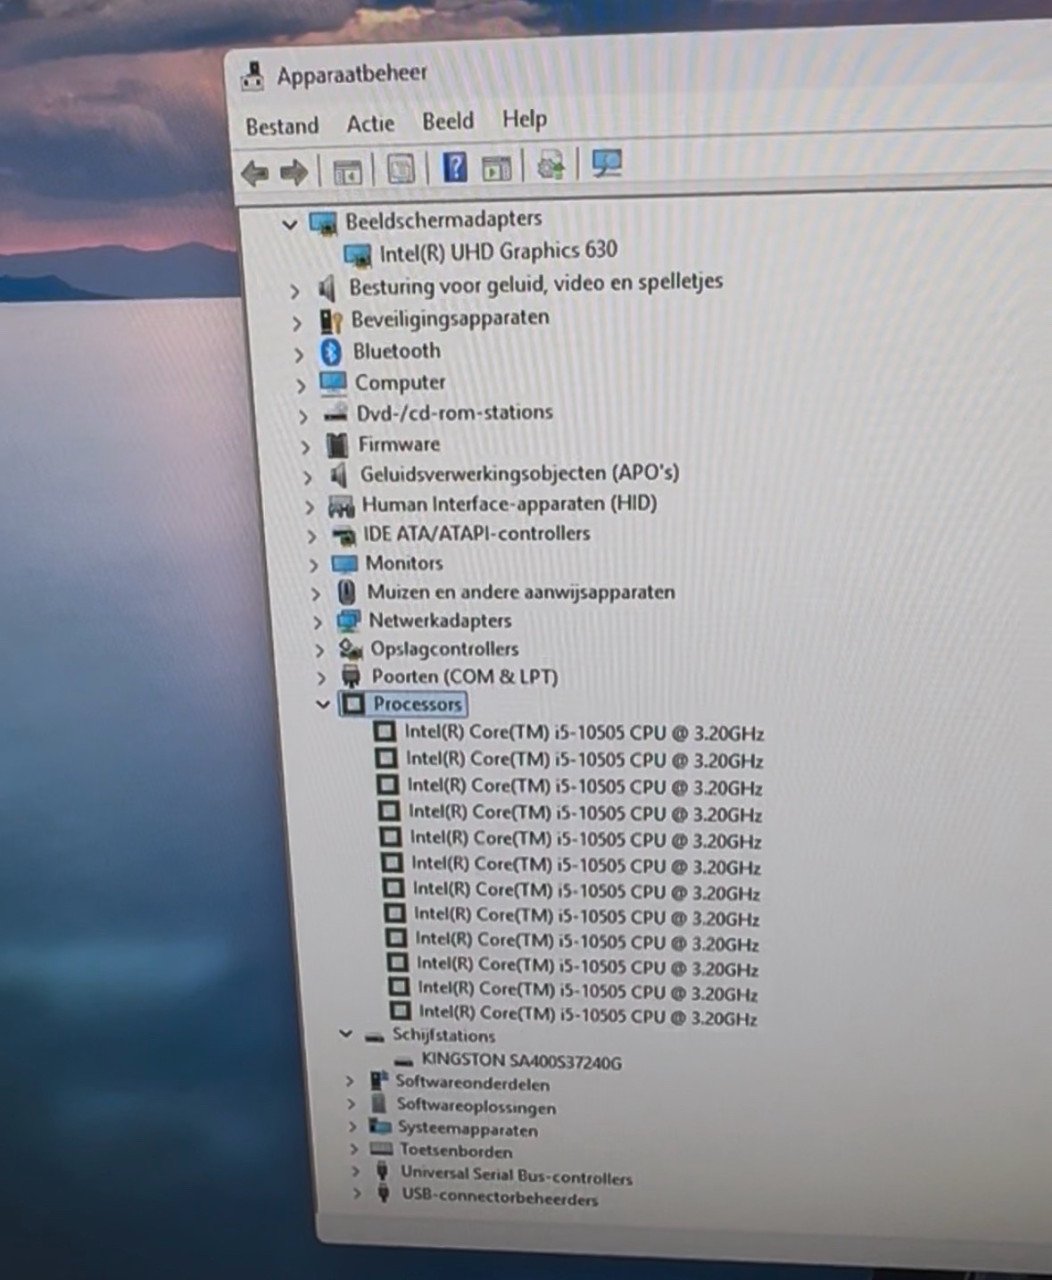
Task: Collapse the Processors category
Action: point(322,704)
